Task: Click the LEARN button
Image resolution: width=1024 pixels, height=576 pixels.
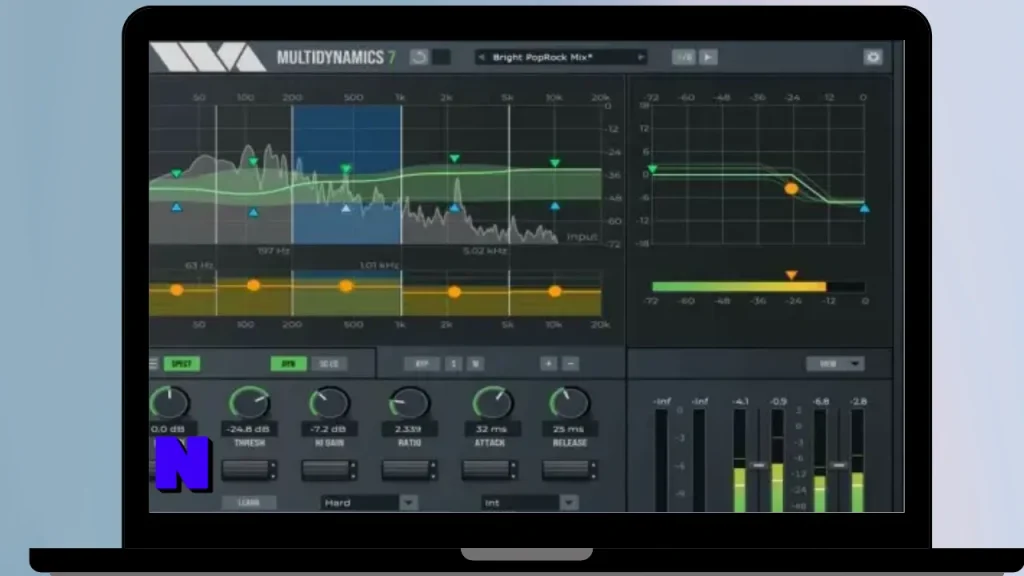Action: (x=249, y=503)
